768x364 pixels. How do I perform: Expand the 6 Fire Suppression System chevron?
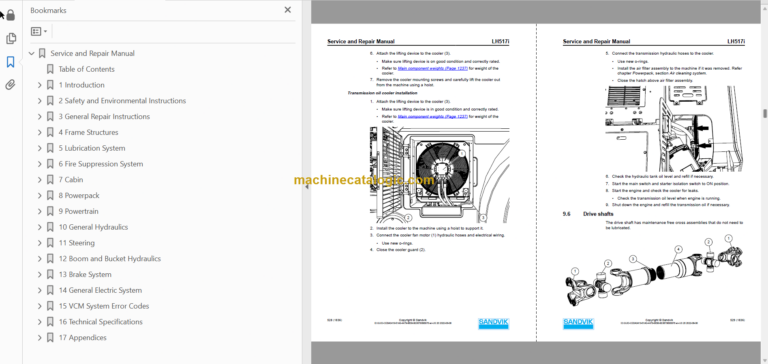point(40,164)
